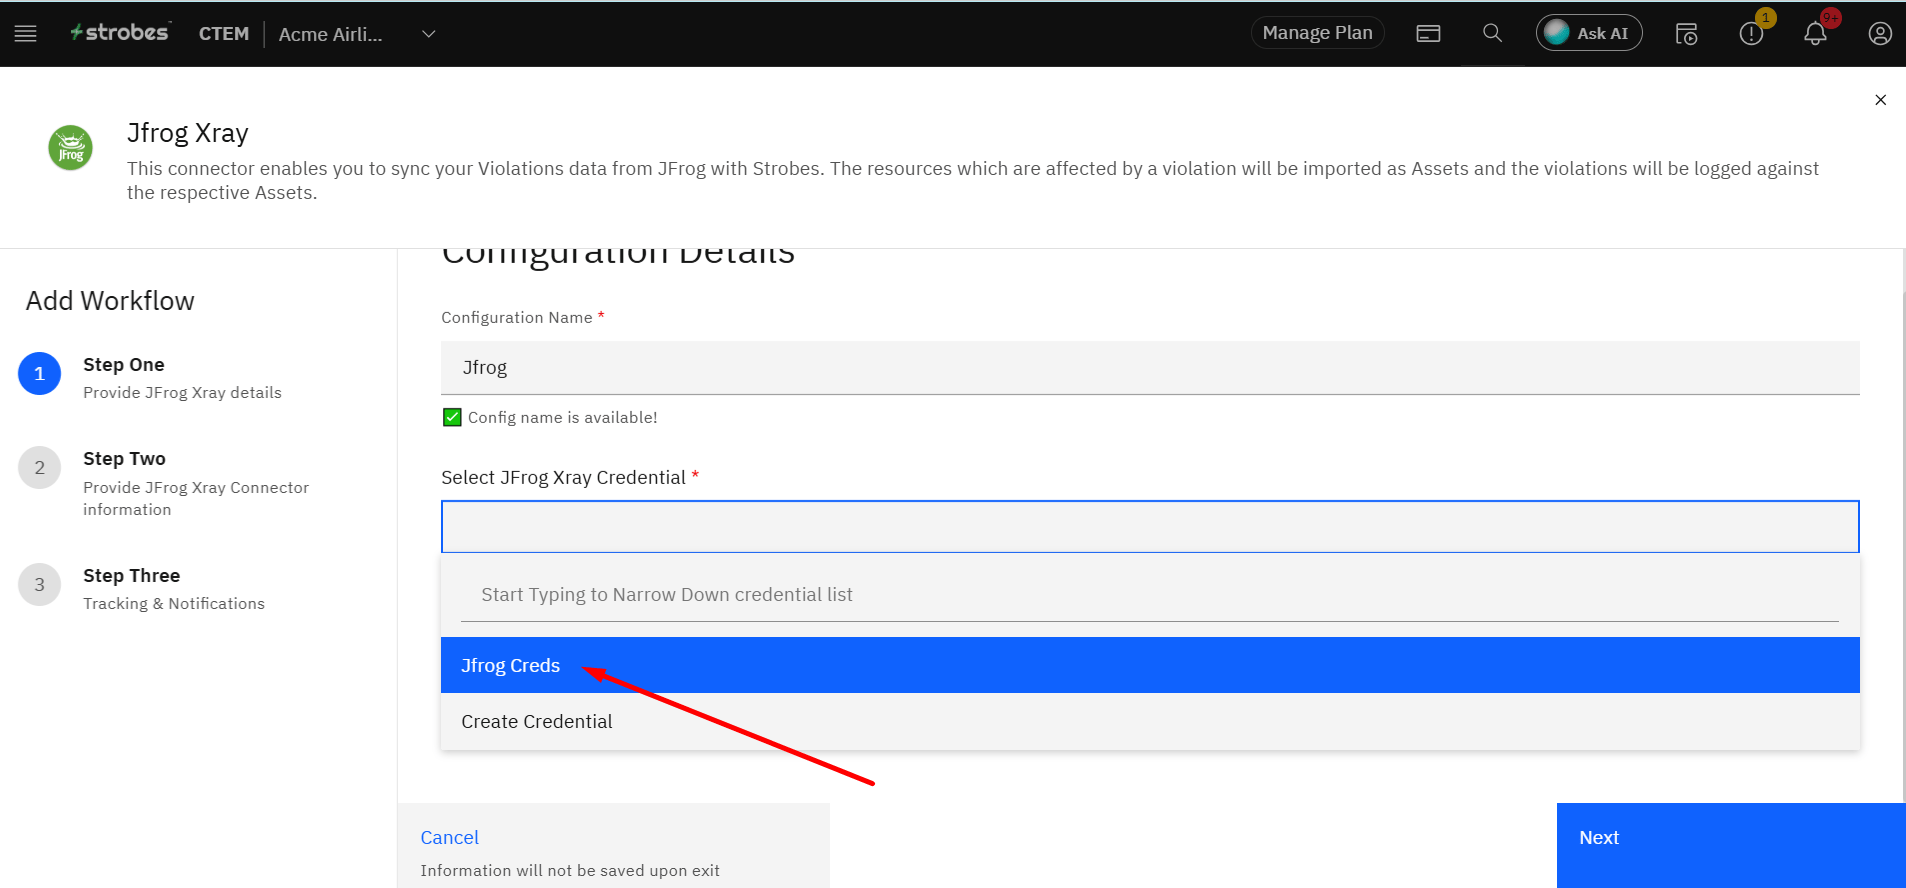The width and height of the screenshot is (1906, 888).
Task: Open the Ask AI assistant
Action: [1589, 33]
